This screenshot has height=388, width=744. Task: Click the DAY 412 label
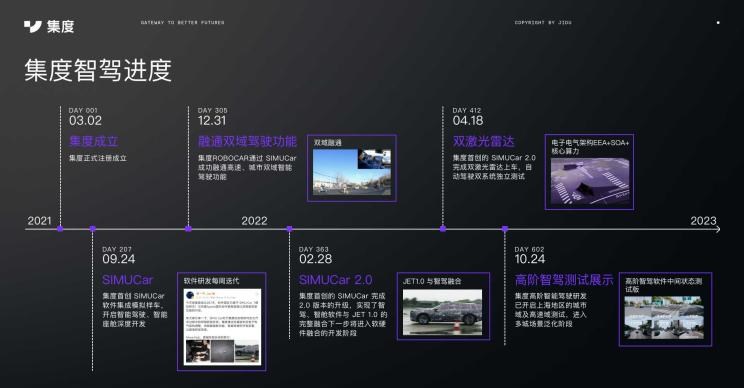coord(467,110)
